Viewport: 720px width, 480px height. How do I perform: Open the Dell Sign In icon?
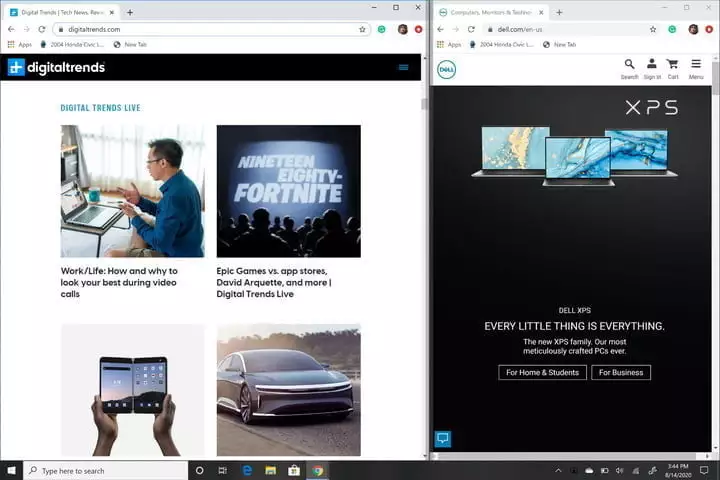pyautogui.click(x=652, y=67)
